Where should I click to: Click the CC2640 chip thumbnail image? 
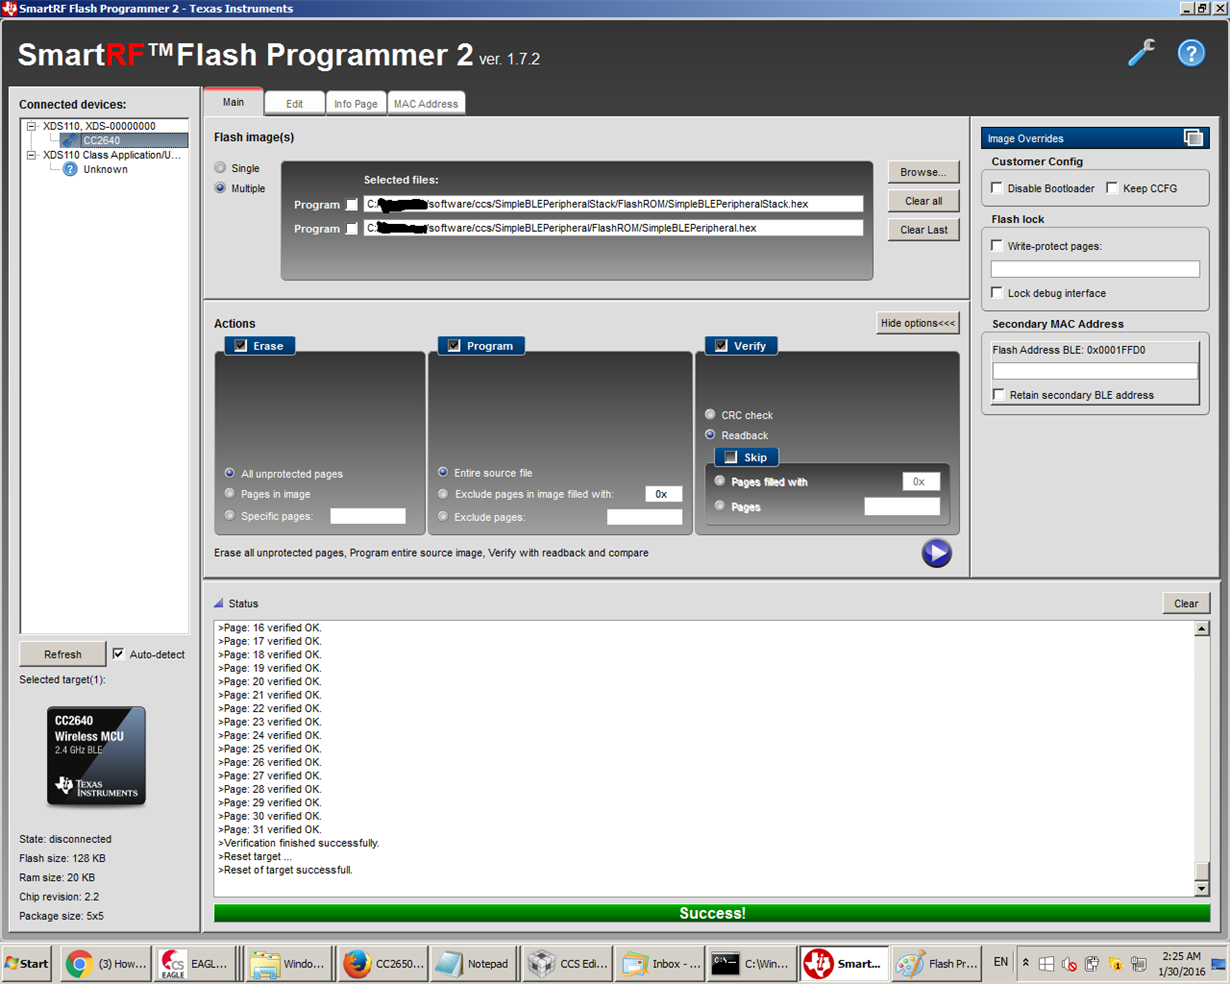coord(96,756)
